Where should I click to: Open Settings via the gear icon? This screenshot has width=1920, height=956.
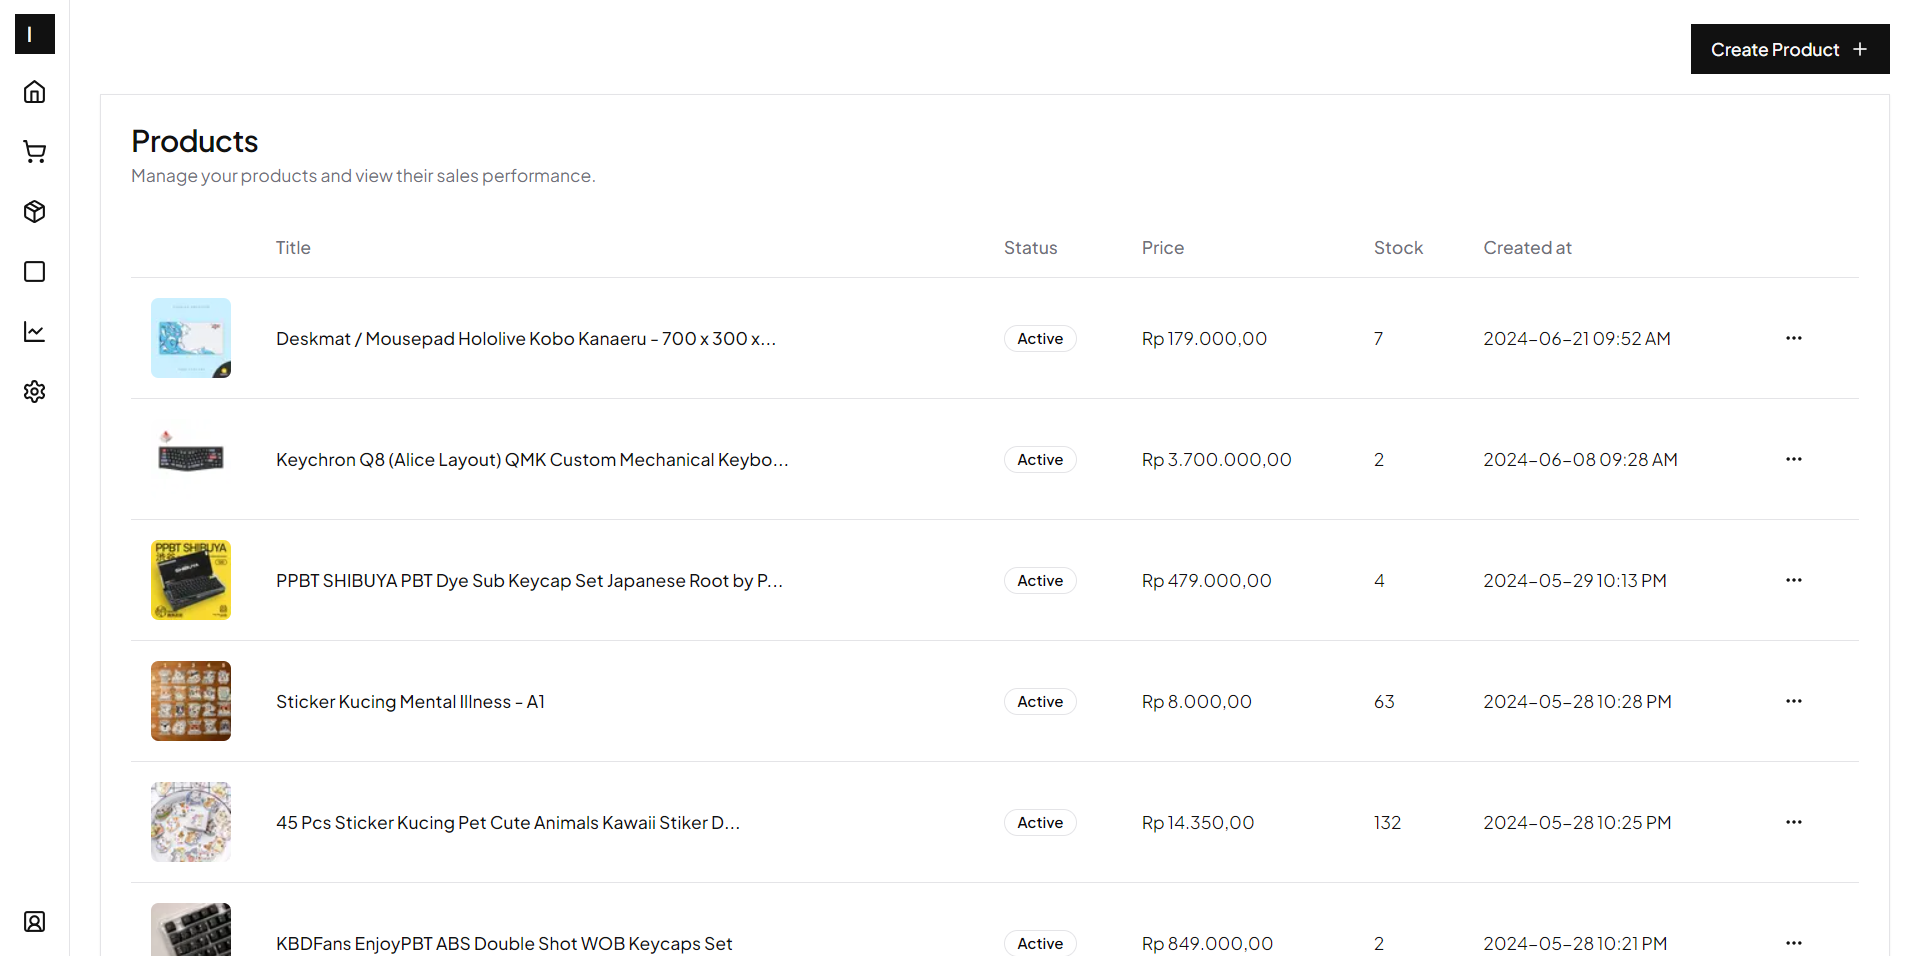pos(34,391)
